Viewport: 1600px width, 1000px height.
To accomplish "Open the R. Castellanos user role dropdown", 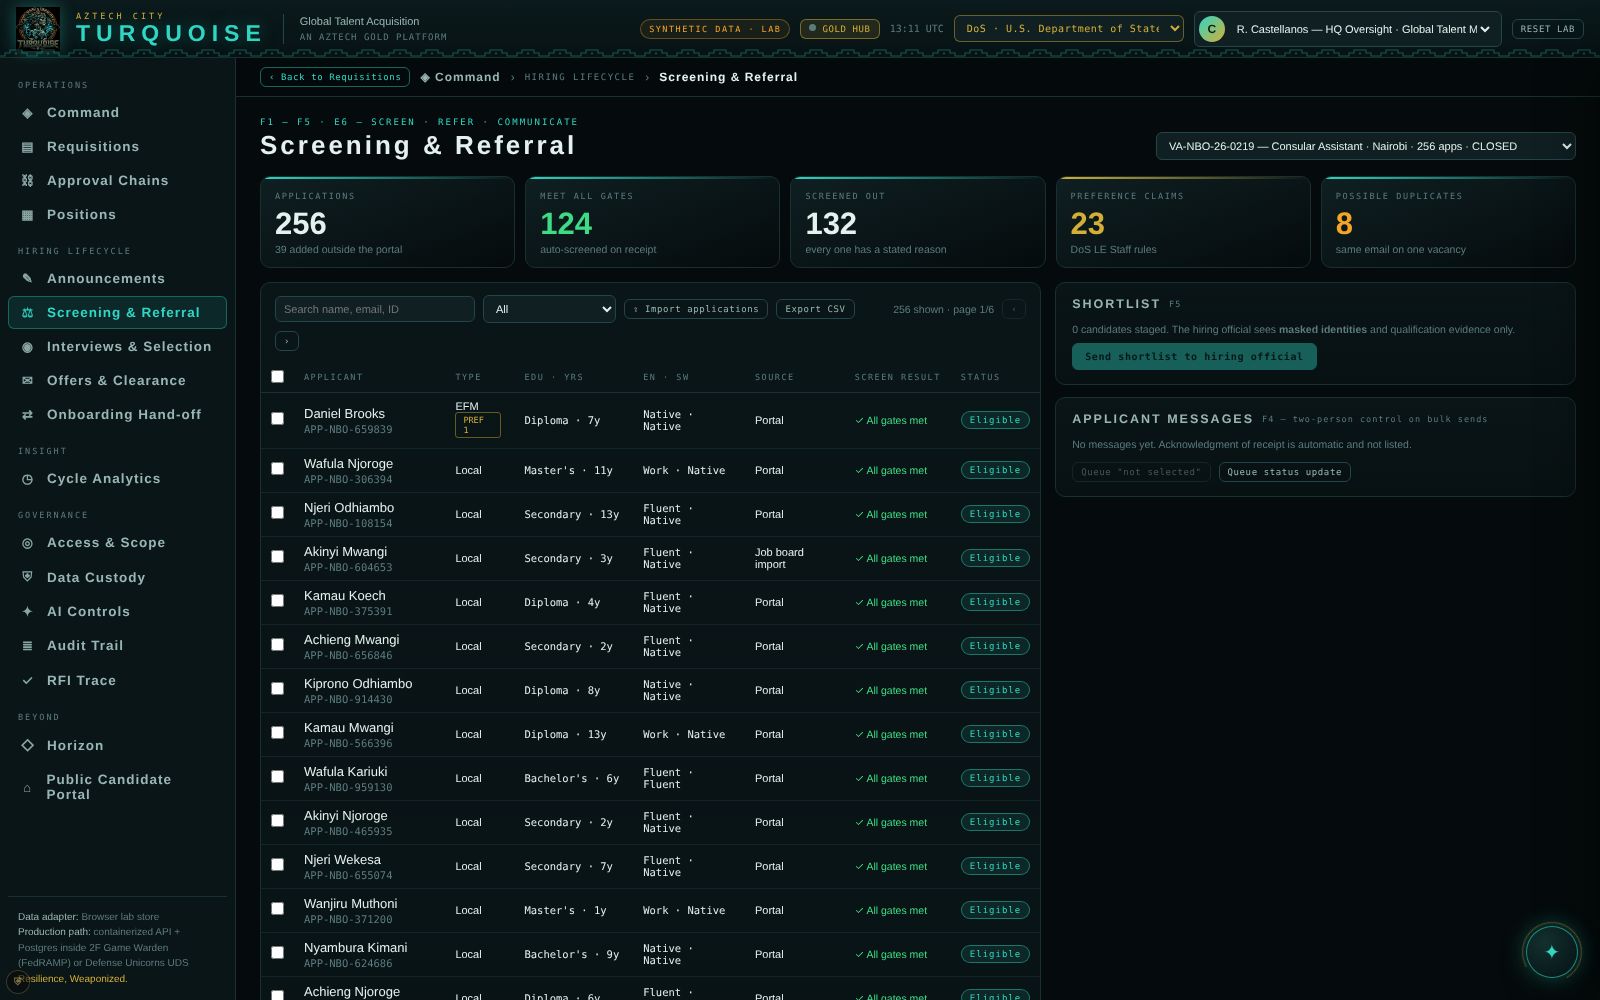I will [1347, 29].
